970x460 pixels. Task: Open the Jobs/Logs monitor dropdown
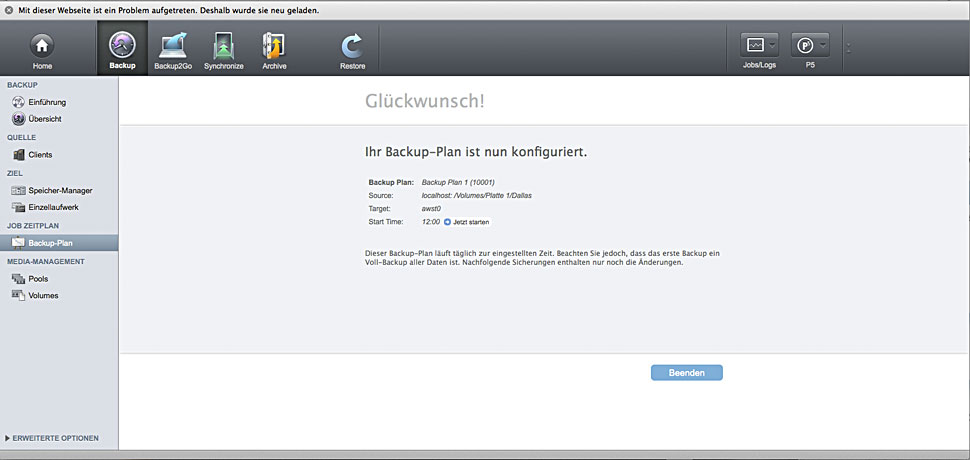[x=759, y=46]
